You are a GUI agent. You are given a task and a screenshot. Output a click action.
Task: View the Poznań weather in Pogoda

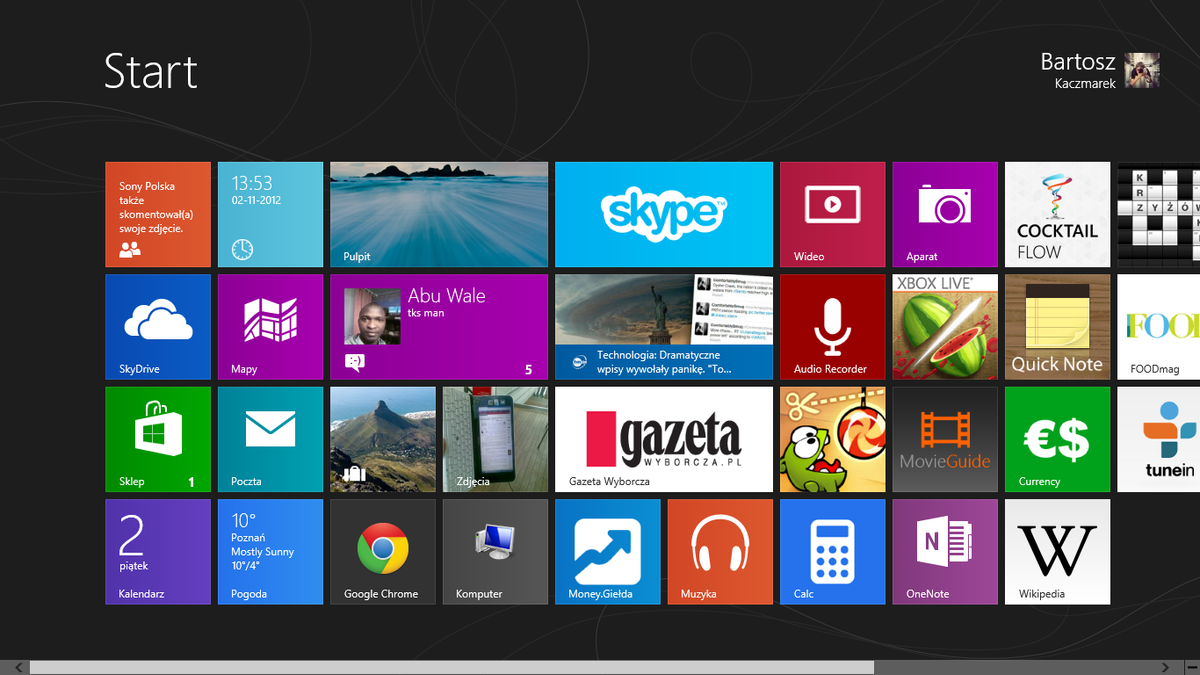[269, 551]
